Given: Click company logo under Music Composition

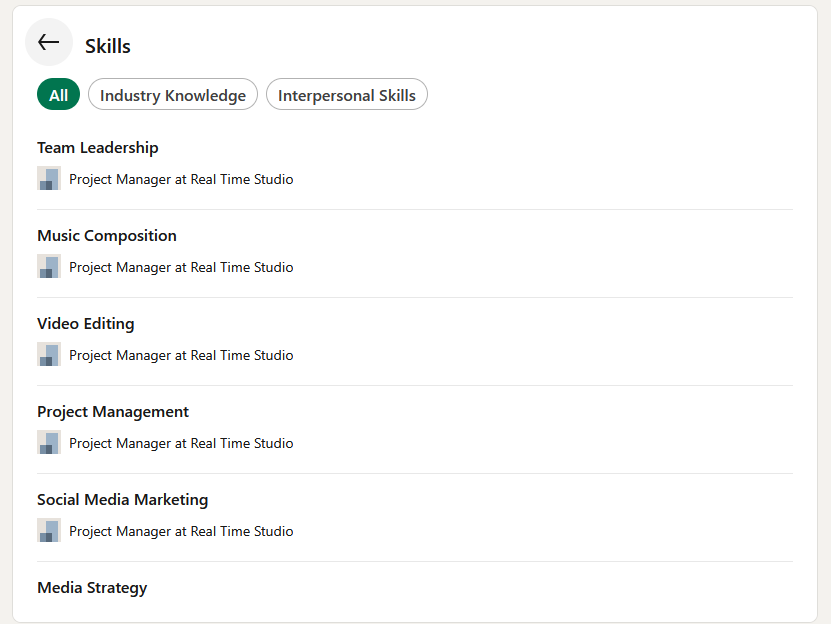Looking at the screenshot, I should (49, 266).
